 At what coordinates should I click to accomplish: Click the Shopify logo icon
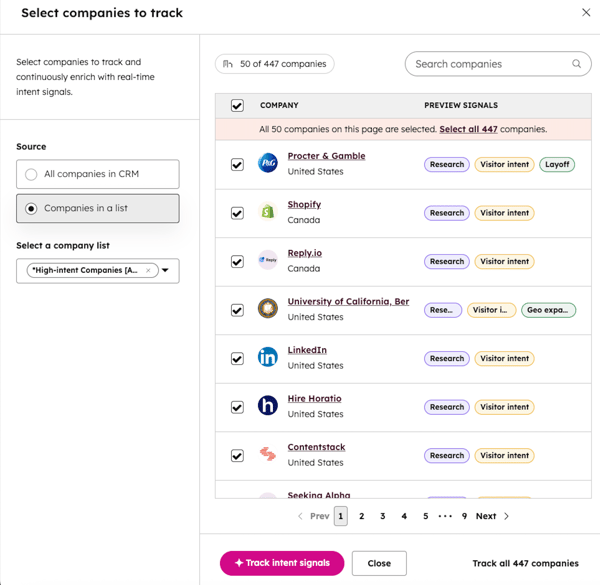click(x=267, y=212)
